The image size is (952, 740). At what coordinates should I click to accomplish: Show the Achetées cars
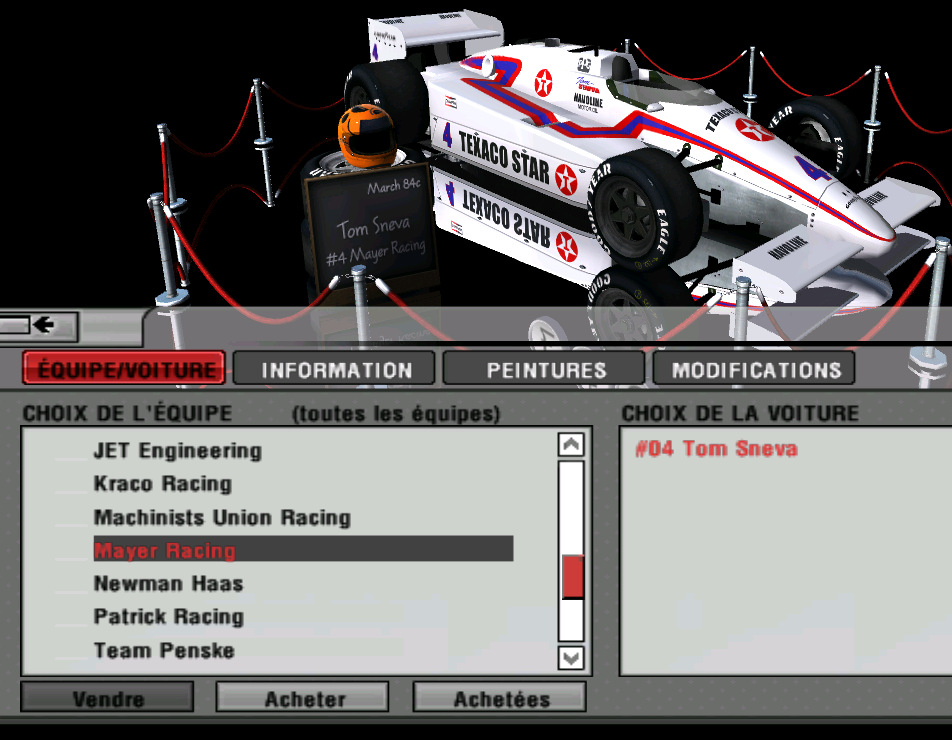pos(500,698)
